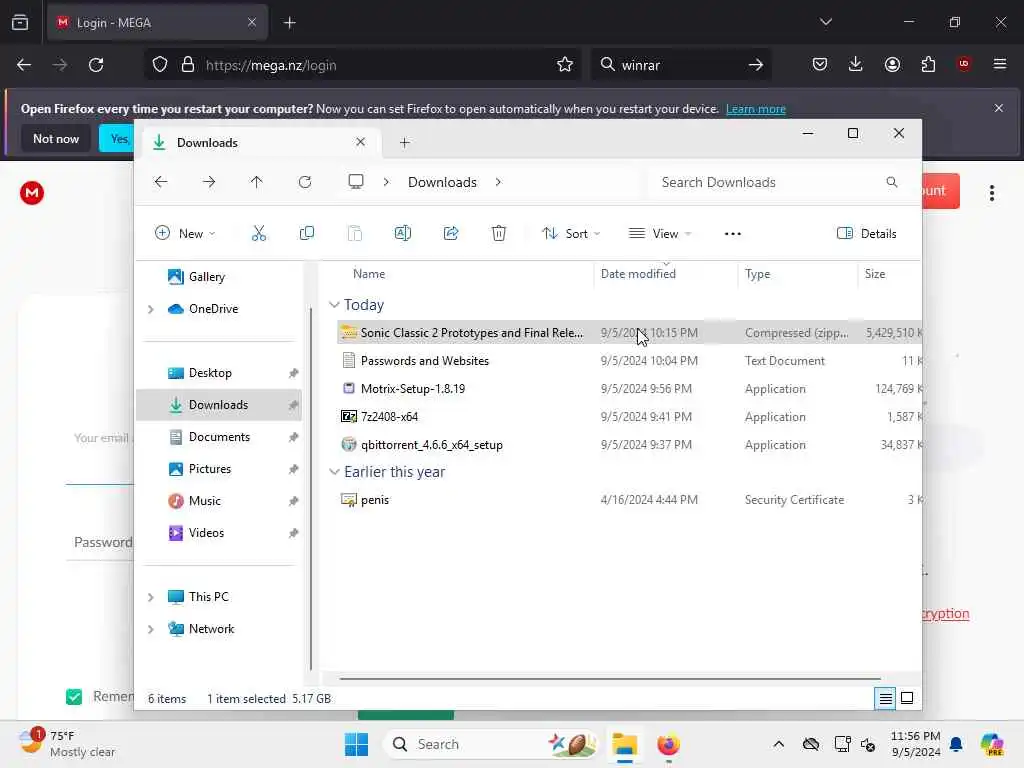Toggle the Details pane button
Viewport: 1024px width, 768px height.
click(866, 233)
